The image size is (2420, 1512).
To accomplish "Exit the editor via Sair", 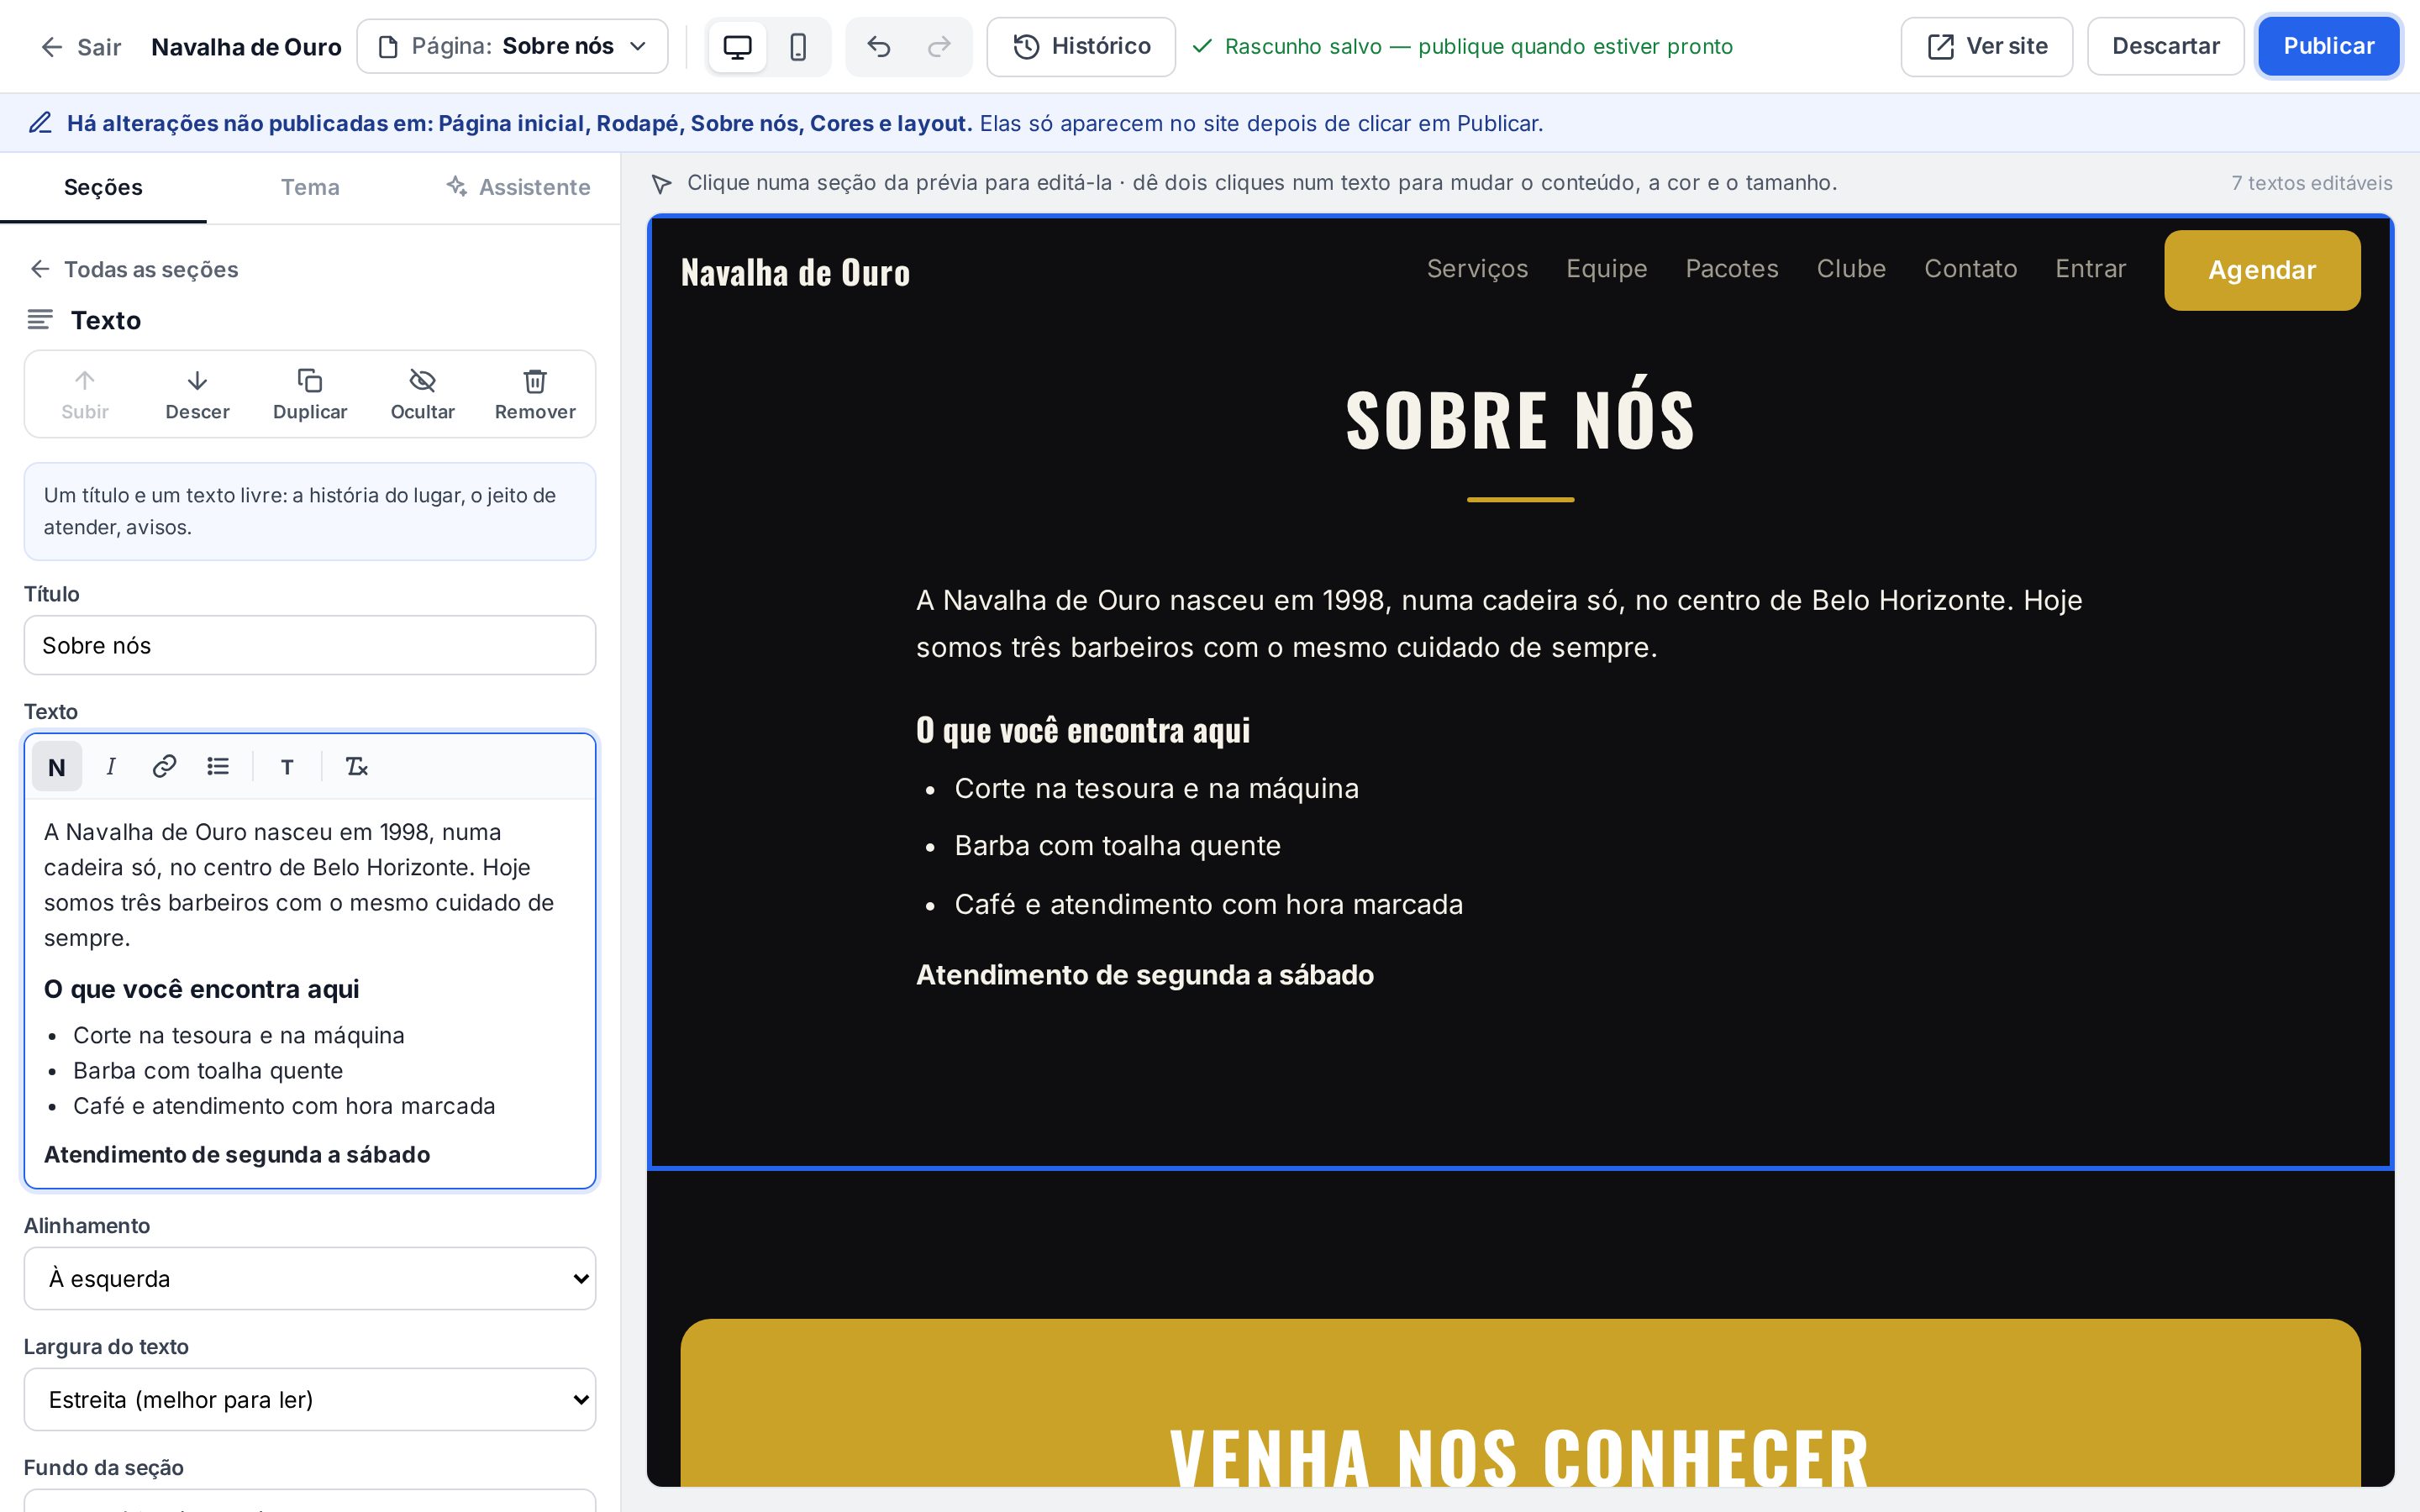I will pos(80,47).
